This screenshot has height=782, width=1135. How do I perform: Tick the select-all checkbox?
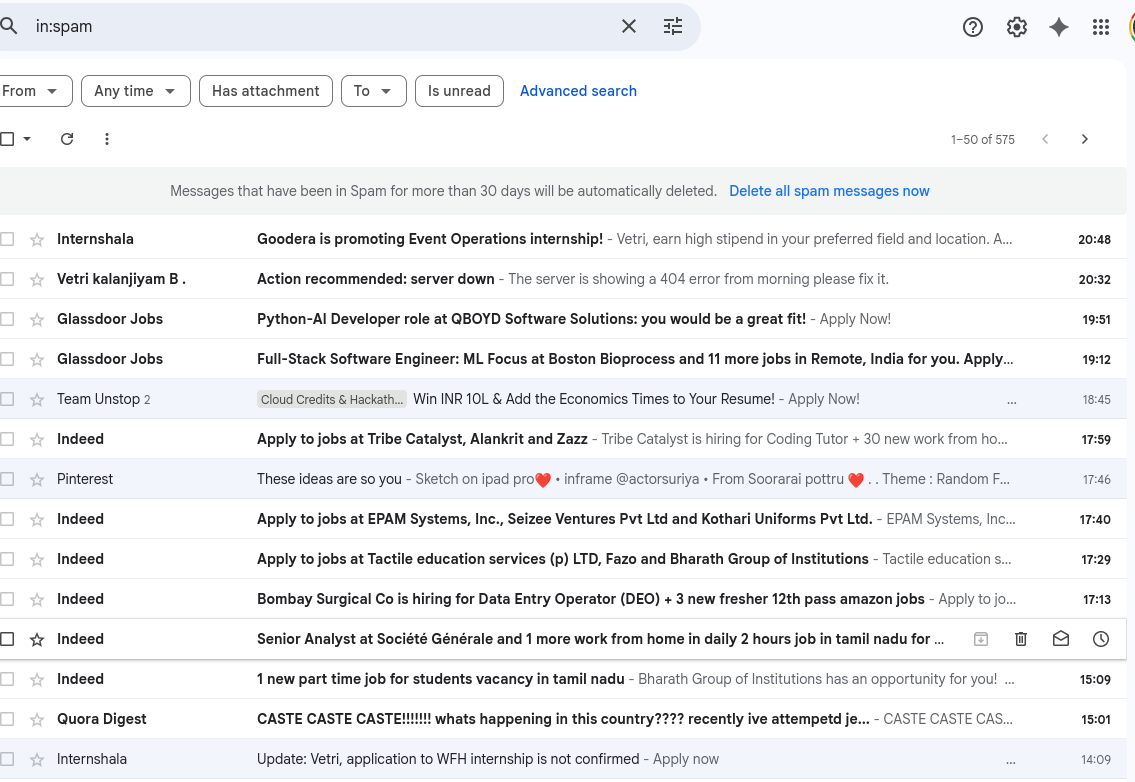(x=7, y=138)
